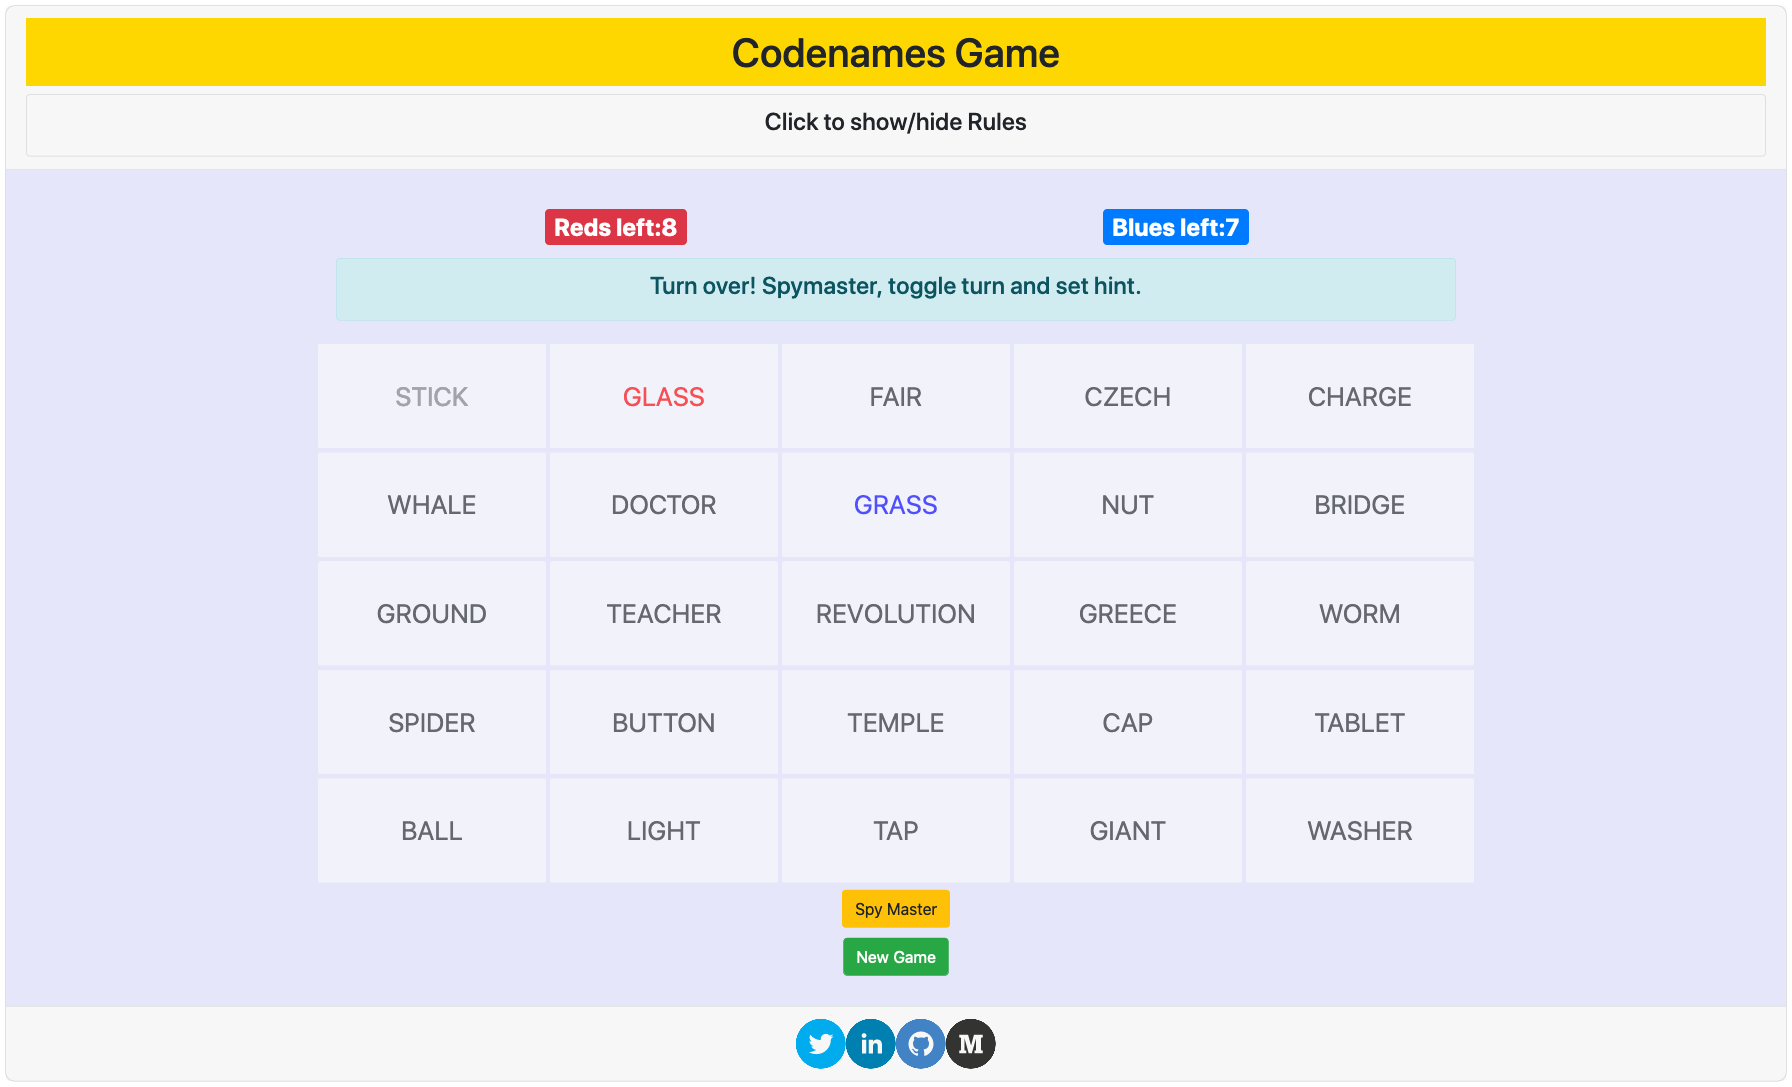Screen dimensions: 1792x1087
Task: Pick the WHALE card
Action: tap(432, 505)
